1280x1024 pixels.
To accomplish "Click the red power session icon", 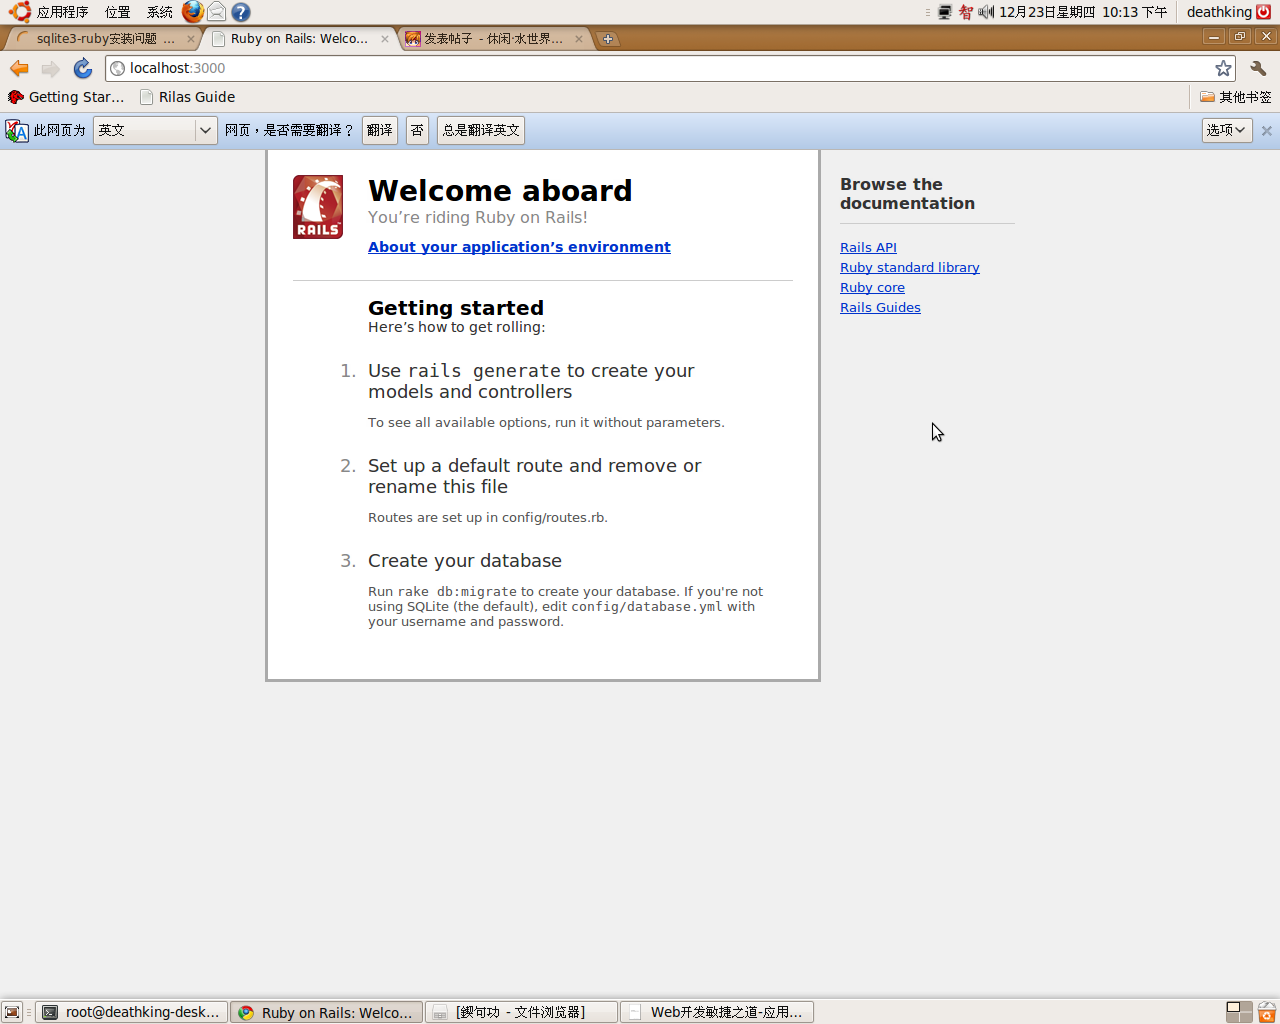I will pyautogui.click(x=1264, y=12).
